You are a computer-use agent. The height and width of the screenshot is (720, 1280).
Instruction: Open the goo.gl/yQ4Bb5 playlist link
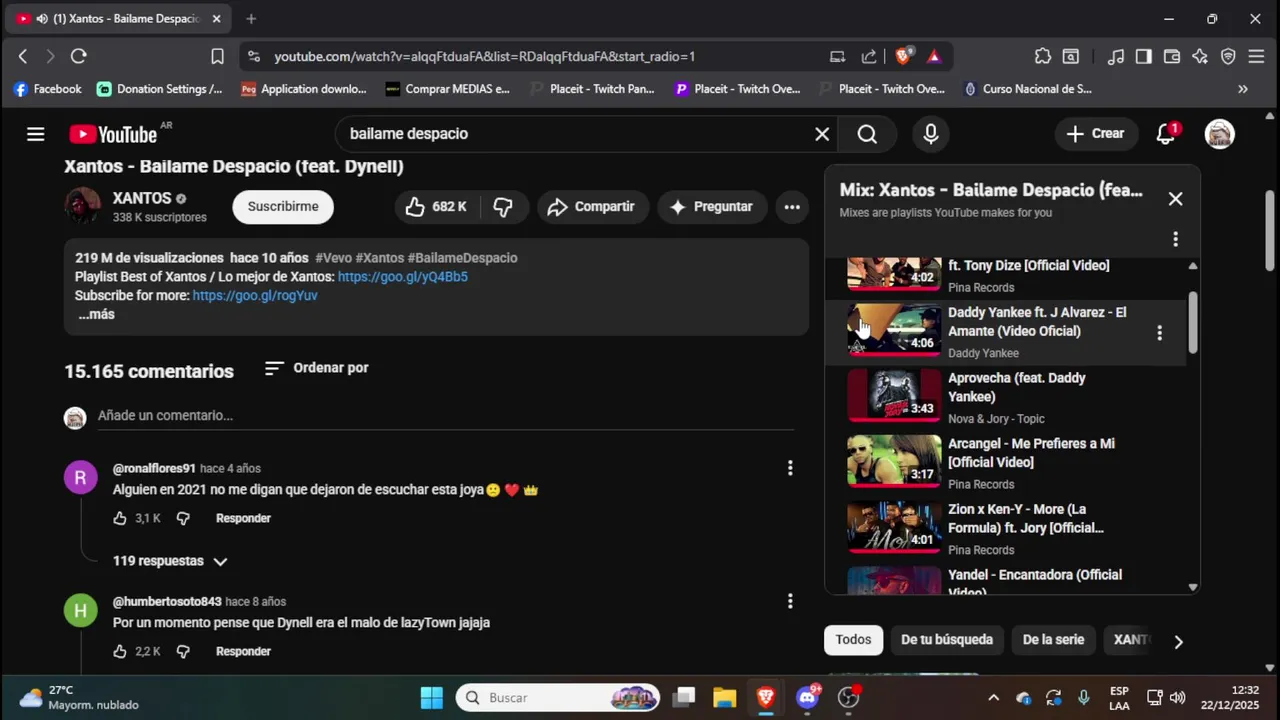tap(403, 277)
